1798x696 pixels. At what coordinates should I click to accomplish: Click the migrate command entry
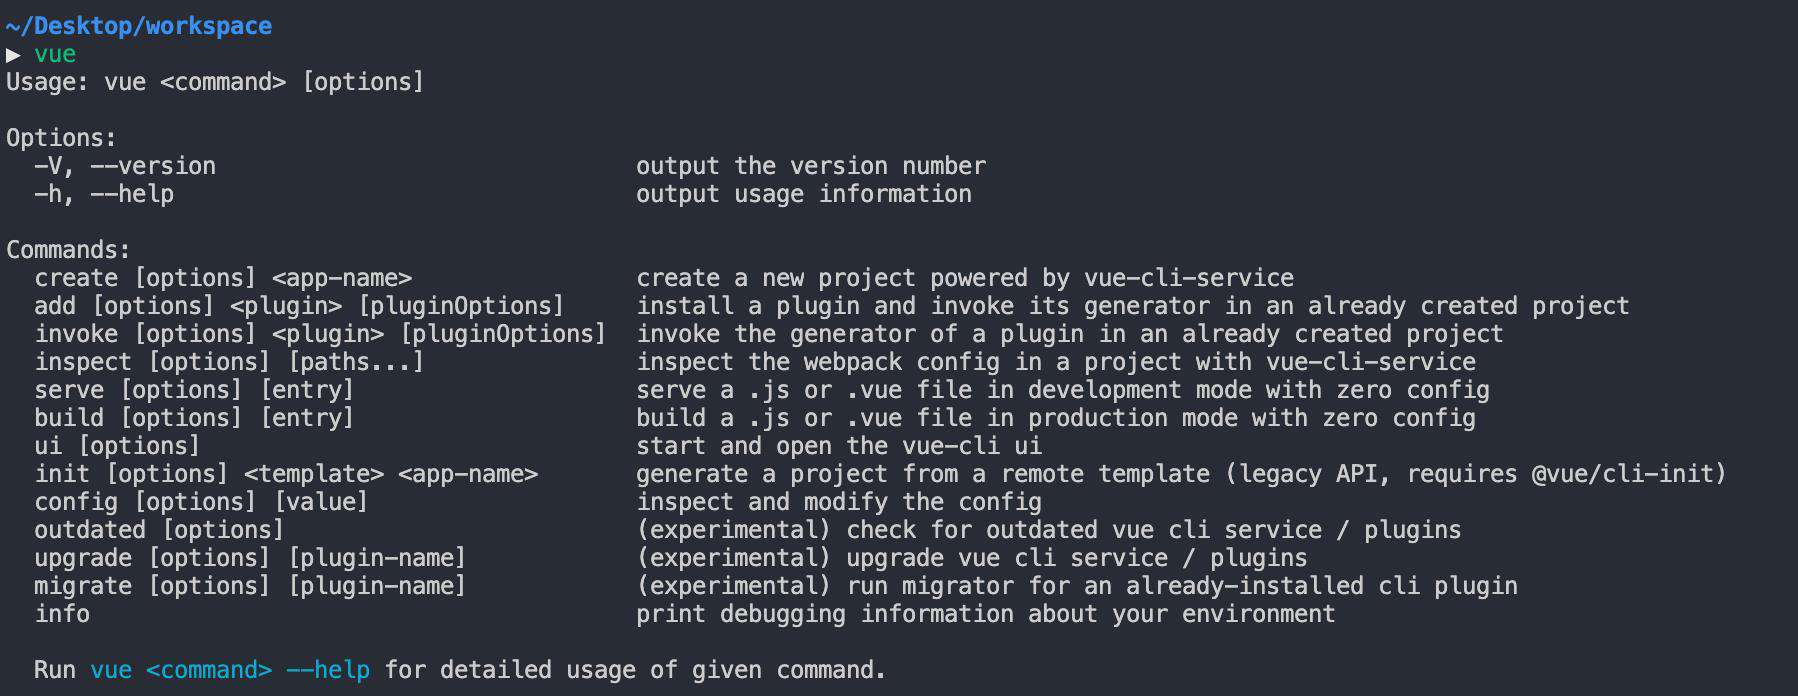coord(250,586)
